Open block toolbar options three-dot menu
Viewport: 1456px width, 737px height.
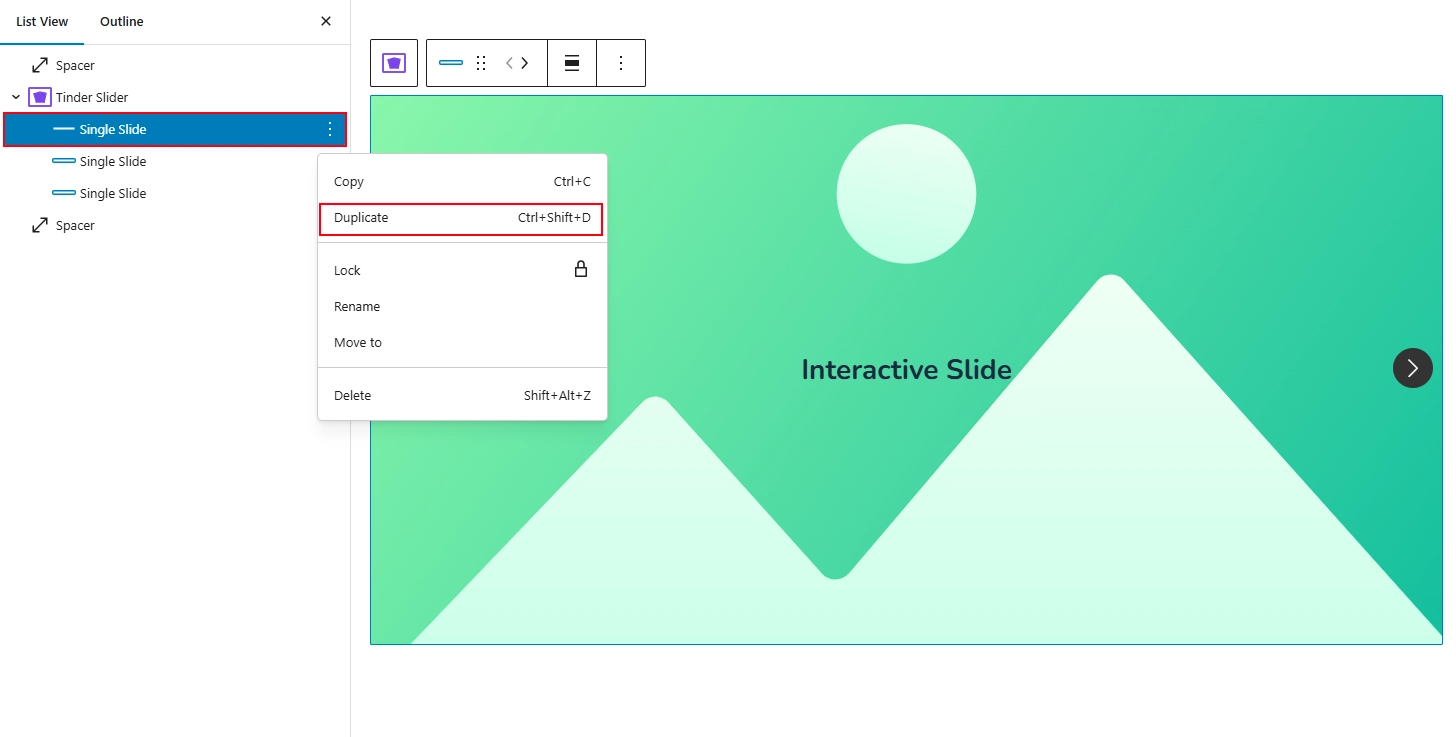(621, 63)
